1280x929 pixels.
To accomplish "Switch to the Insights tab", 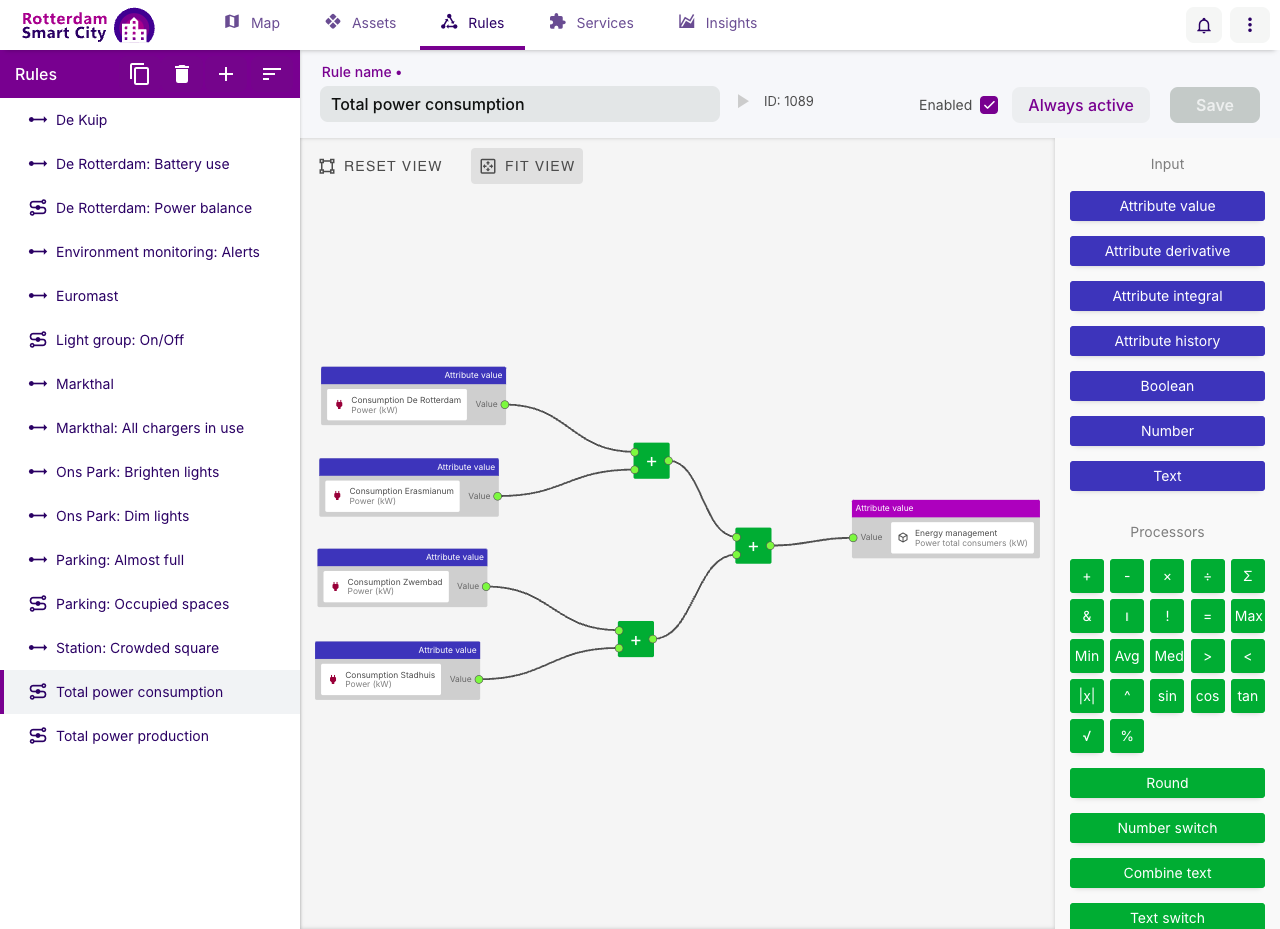I will 718,23.
